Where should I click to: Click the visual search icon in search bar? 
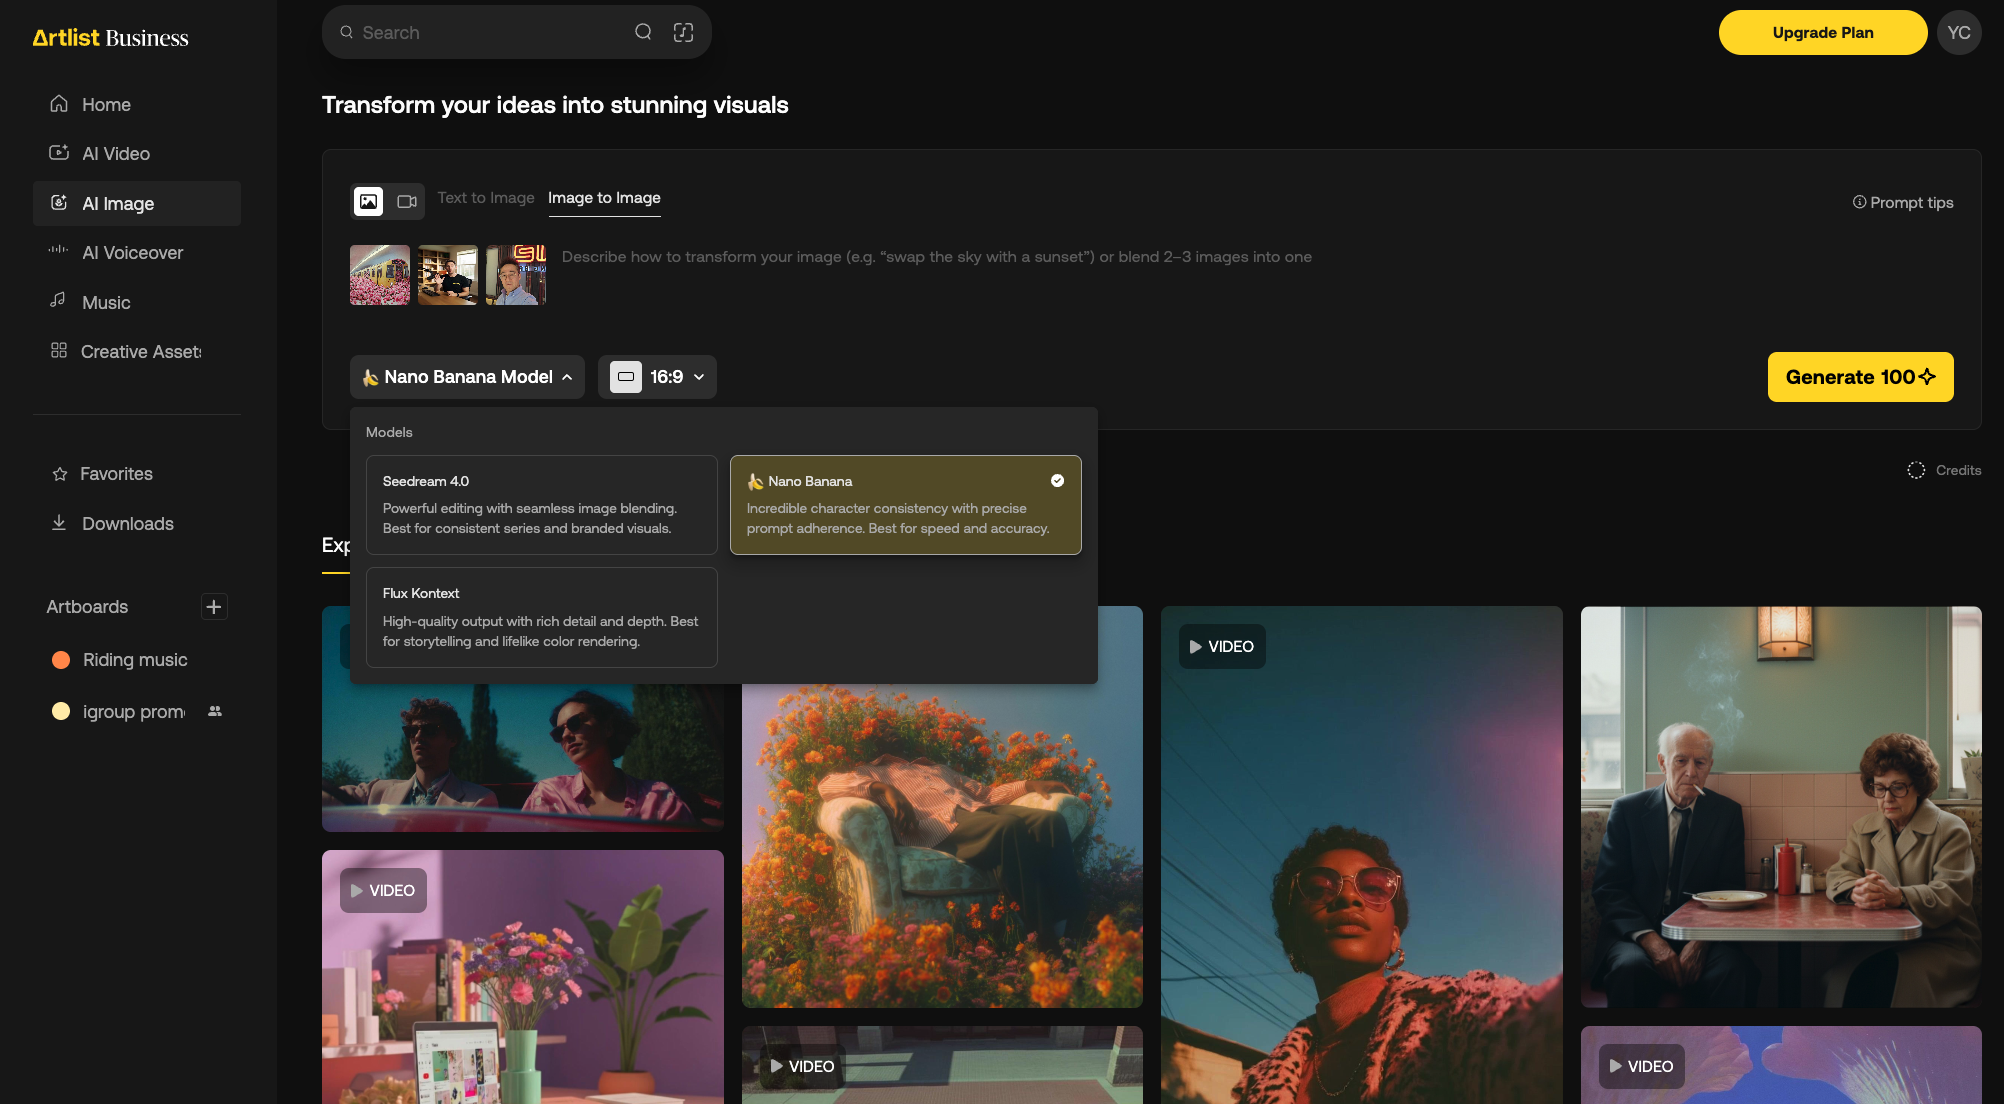pos(683,32)
